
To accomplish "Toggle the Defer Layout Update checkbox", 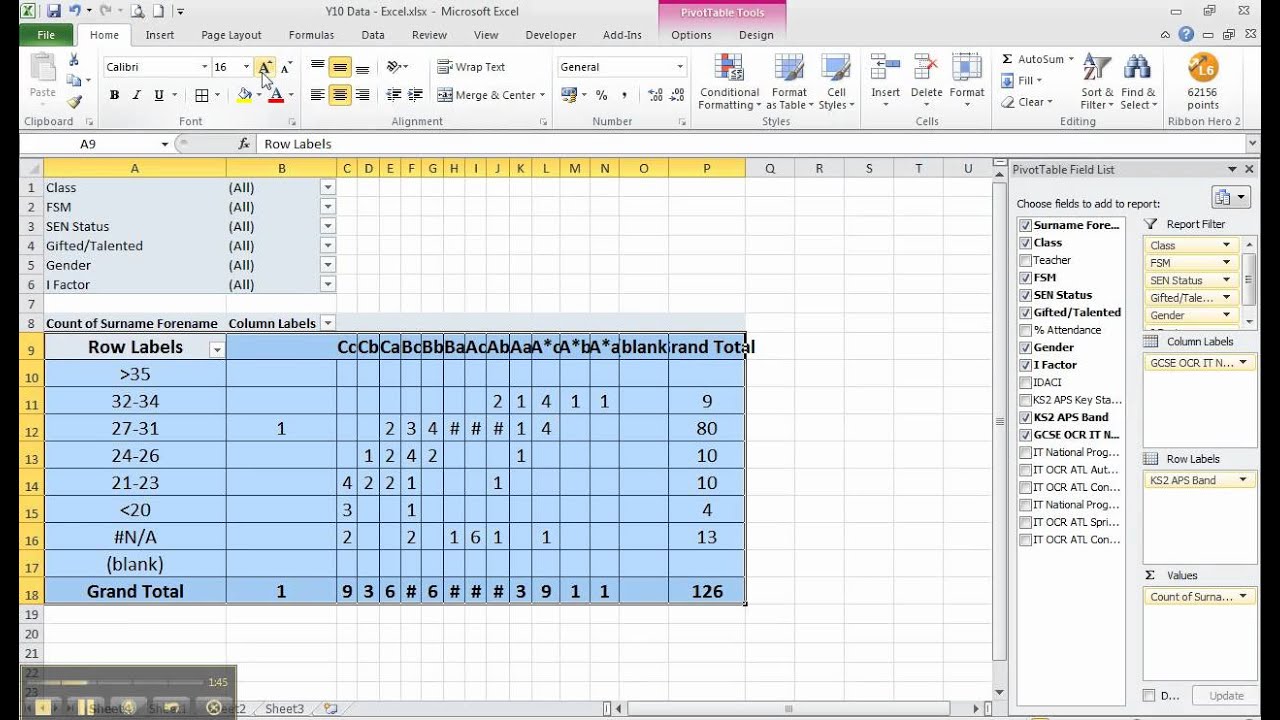I will pyautogui.click(x=1149, y=695).
